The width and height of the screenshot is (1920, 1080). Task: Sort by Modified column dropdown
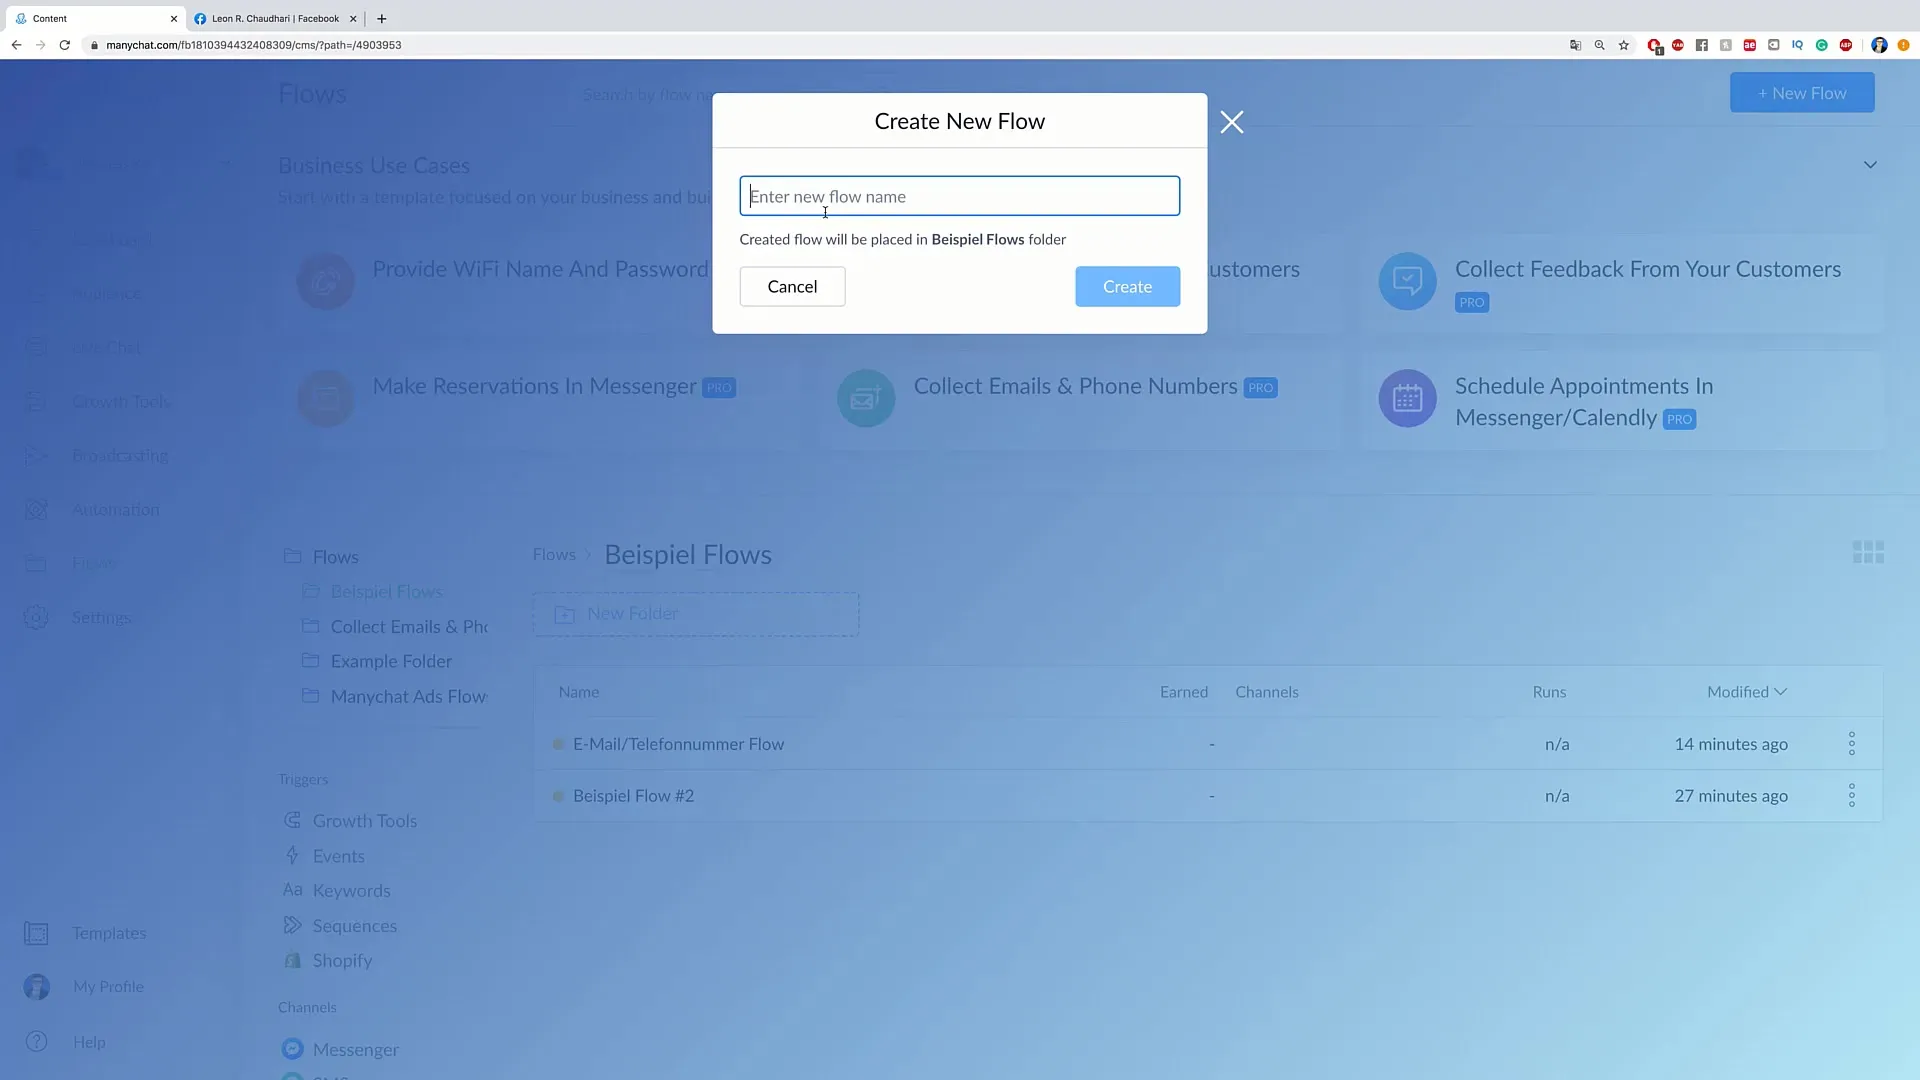(1746, 692)
